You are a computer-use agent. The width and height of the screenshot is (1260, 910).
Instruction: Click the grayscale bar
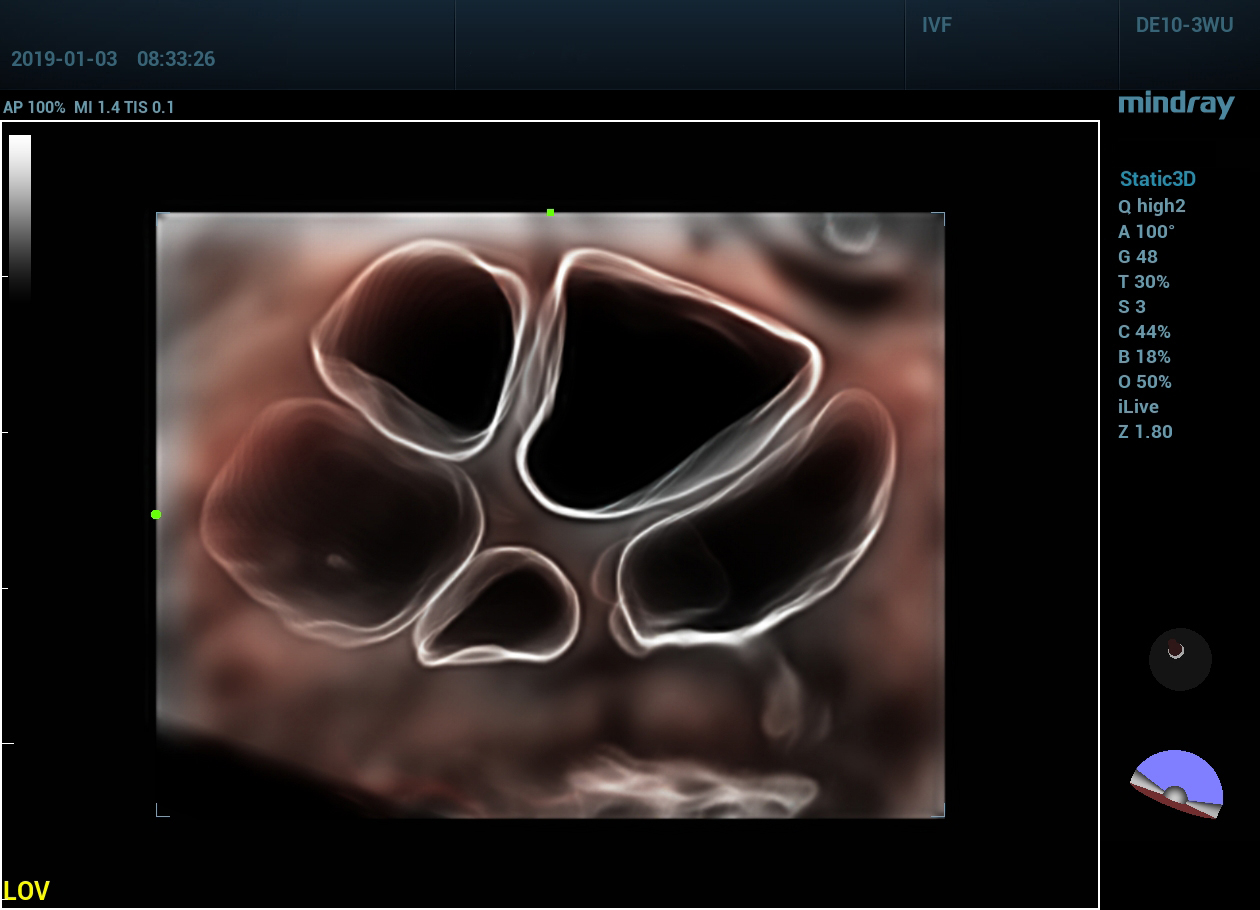(20, 215)
